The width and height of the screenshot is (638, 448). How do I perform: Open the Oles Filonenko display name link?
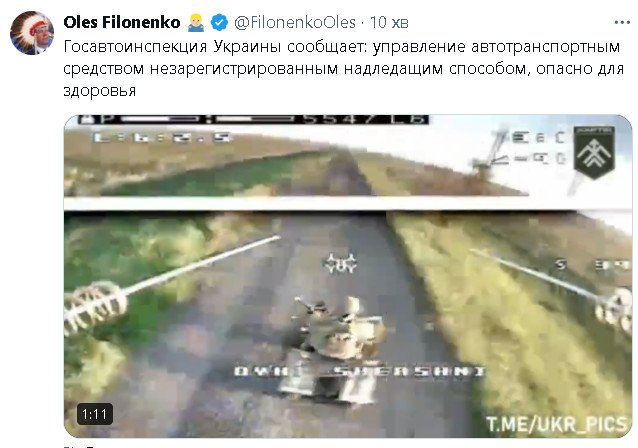[x=122, y=22]
